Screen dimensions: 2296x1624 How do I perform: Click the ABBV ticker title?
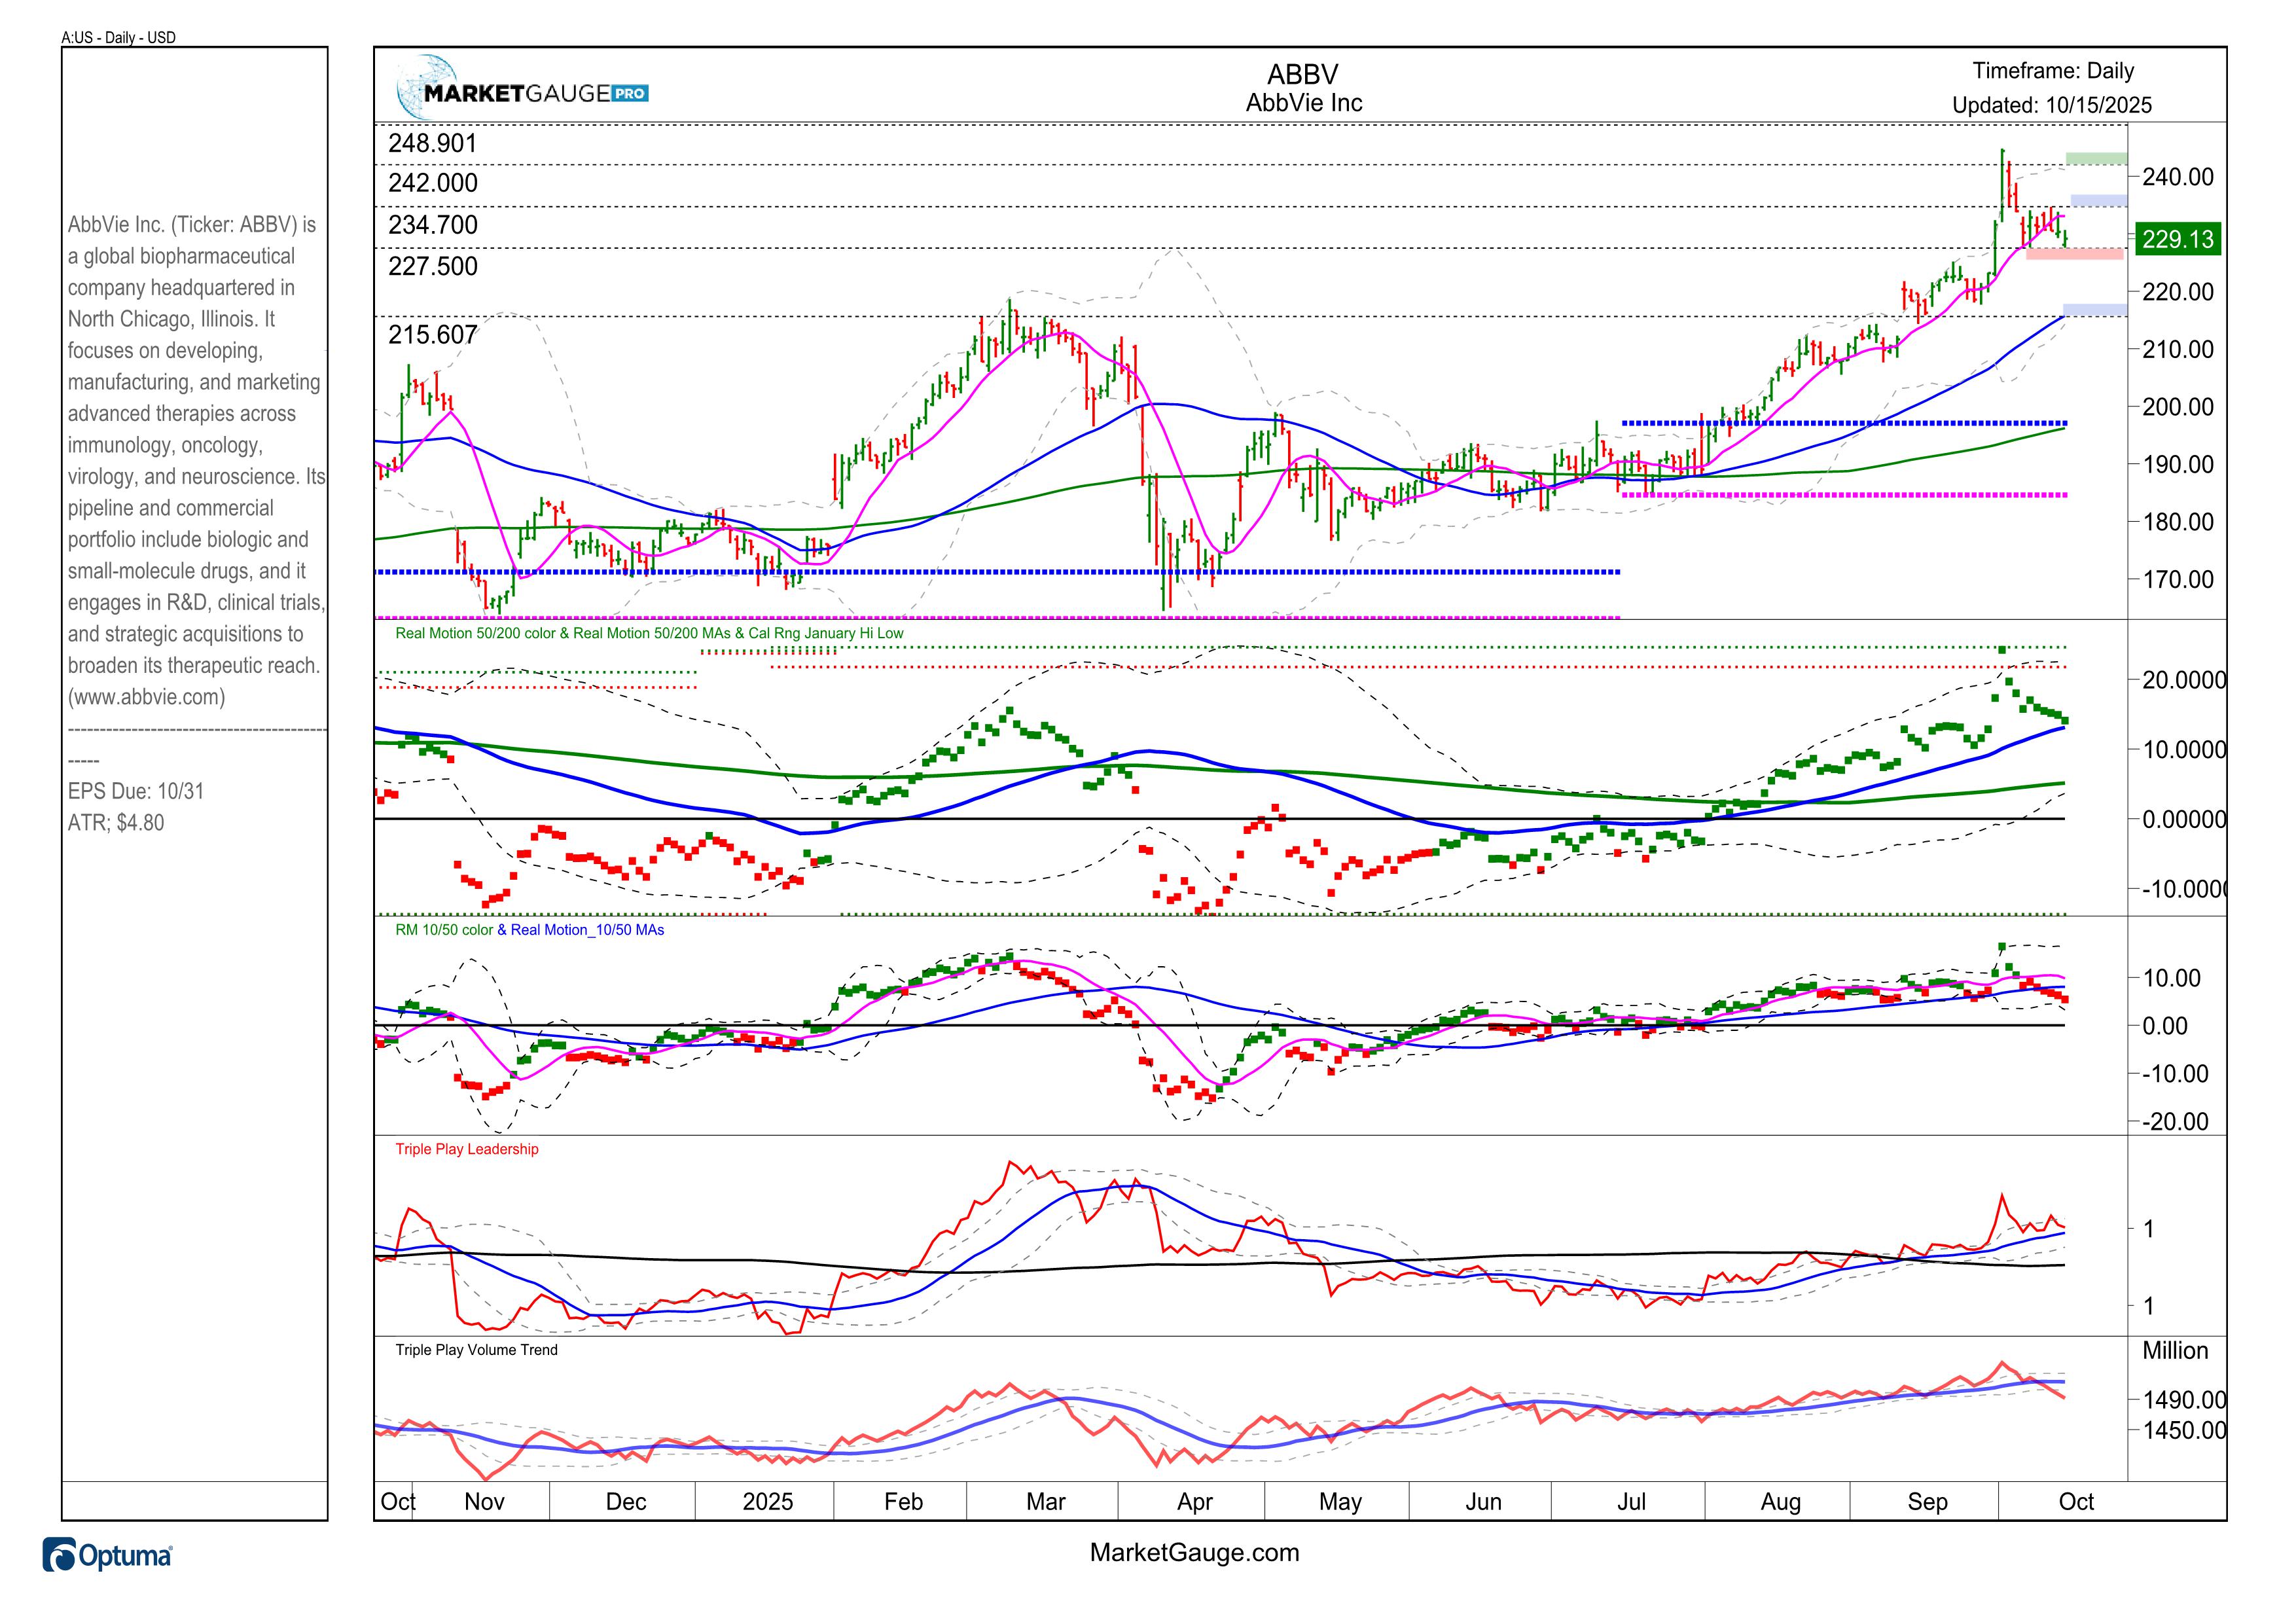click(x=1302, y=74)
